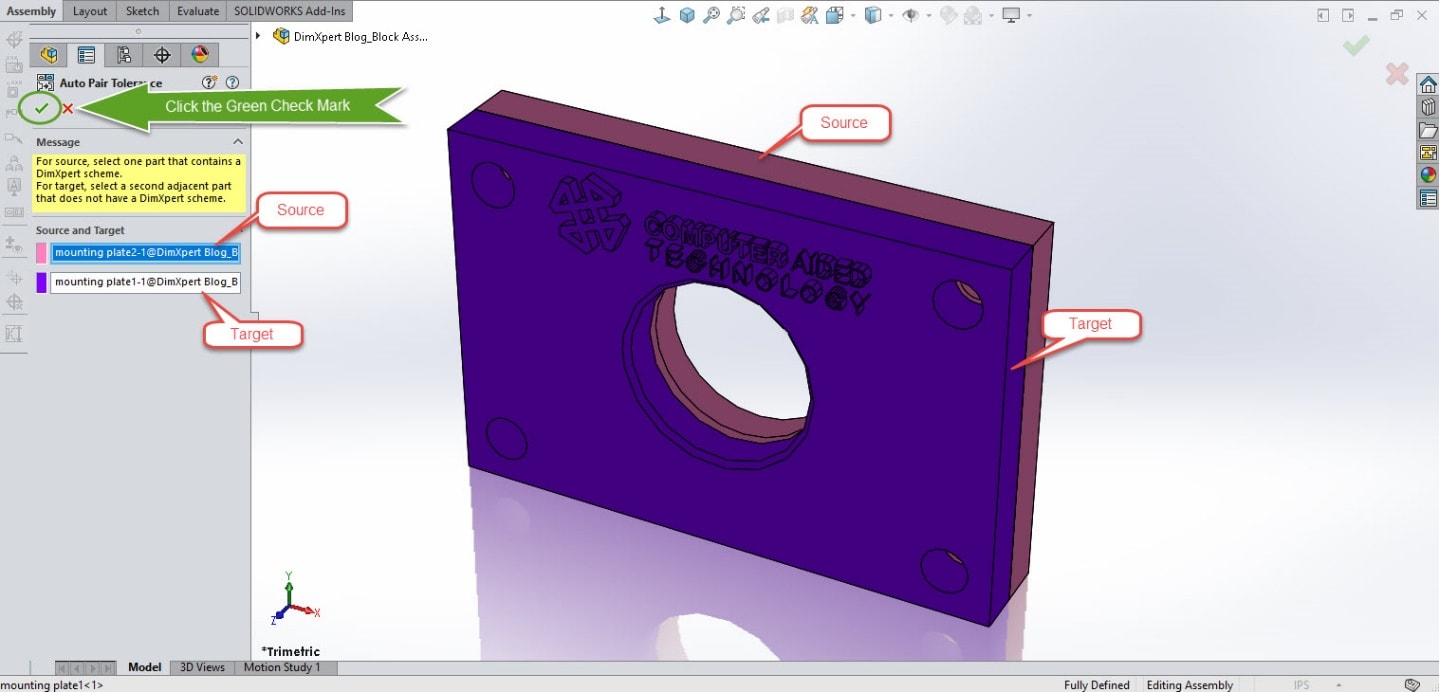Switch to the Evaluate ribbon tab
The image size is (1439, 692).
[198, 11]
